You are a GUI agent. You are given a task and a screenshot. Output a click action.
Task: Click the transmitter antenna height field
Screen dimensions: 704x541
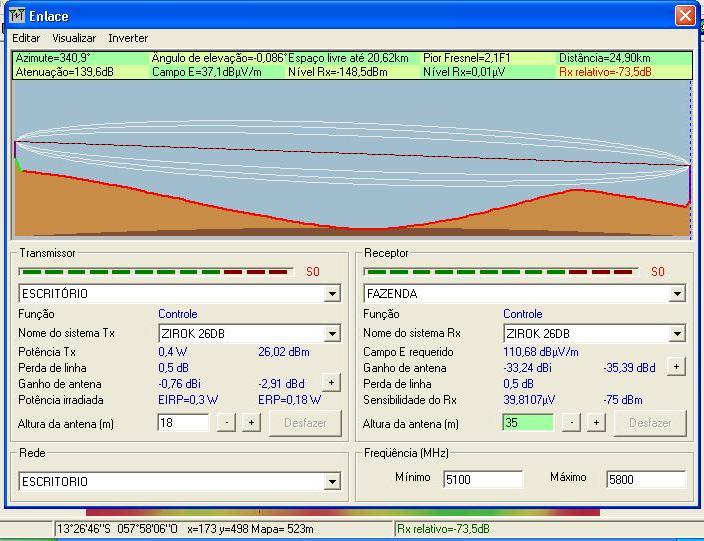183,423
